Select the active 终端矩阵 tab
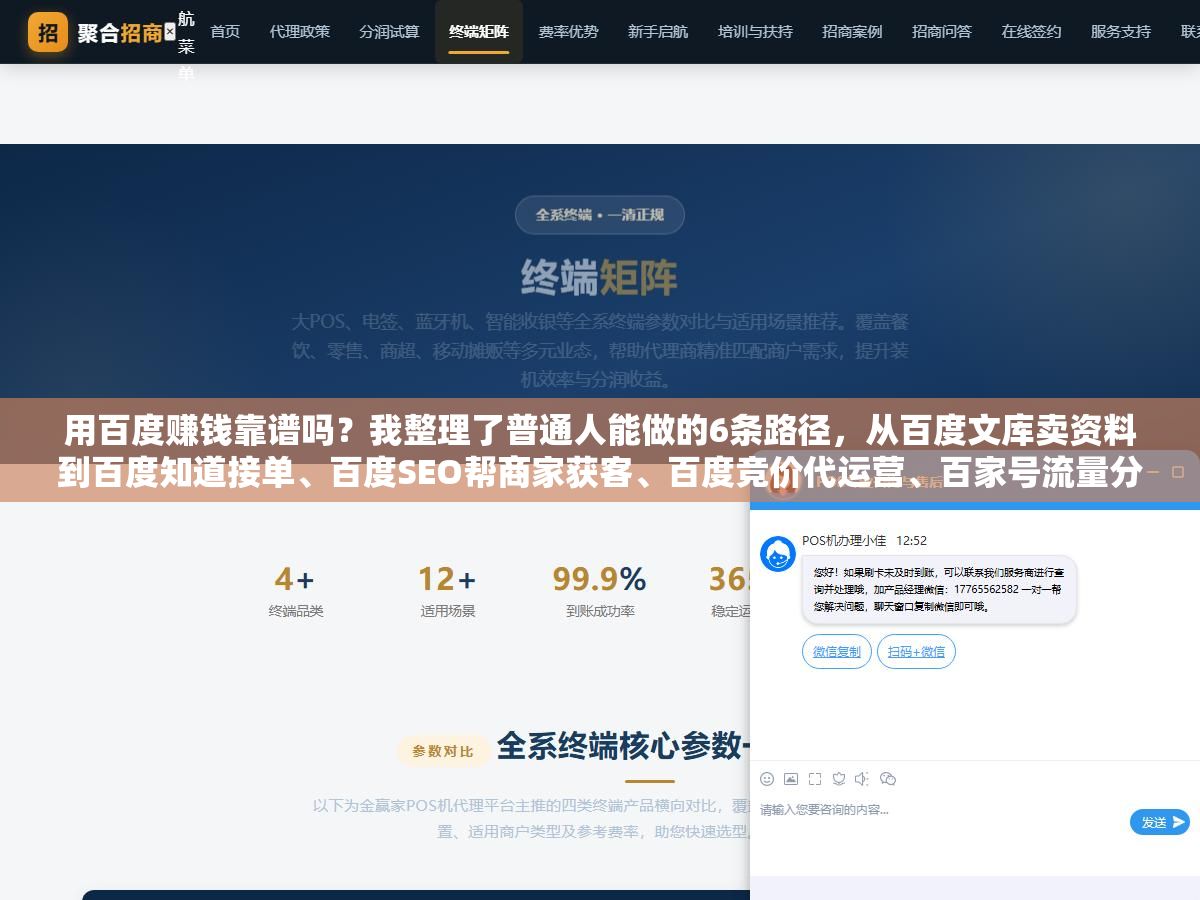Image resolution: width=1200 pixels, height=900 pixels. (479, 32)
